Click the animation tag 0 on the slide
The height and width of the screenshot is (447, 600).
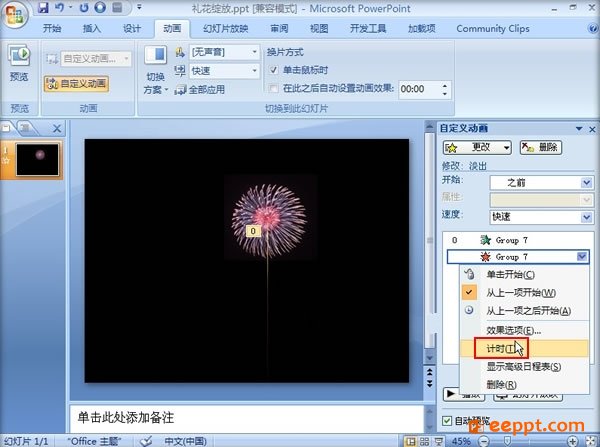click(x=253, y=231)
